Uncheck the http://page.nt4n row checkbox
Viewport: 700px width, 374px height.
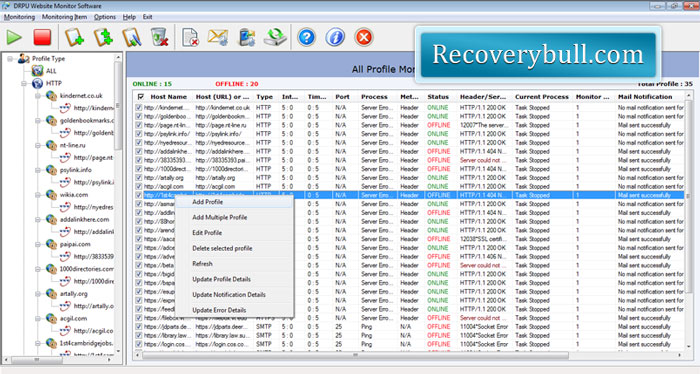coord(139,125)
